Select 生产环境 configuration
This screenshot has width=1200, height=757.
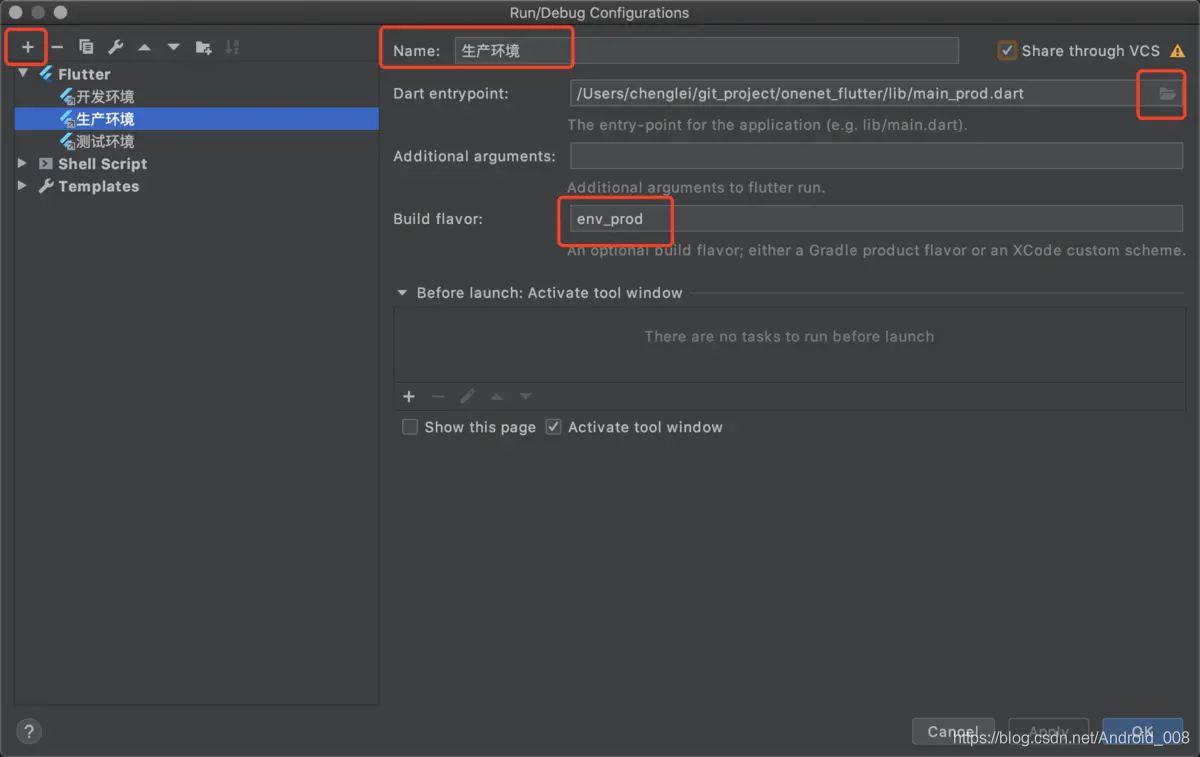[197, 119]
